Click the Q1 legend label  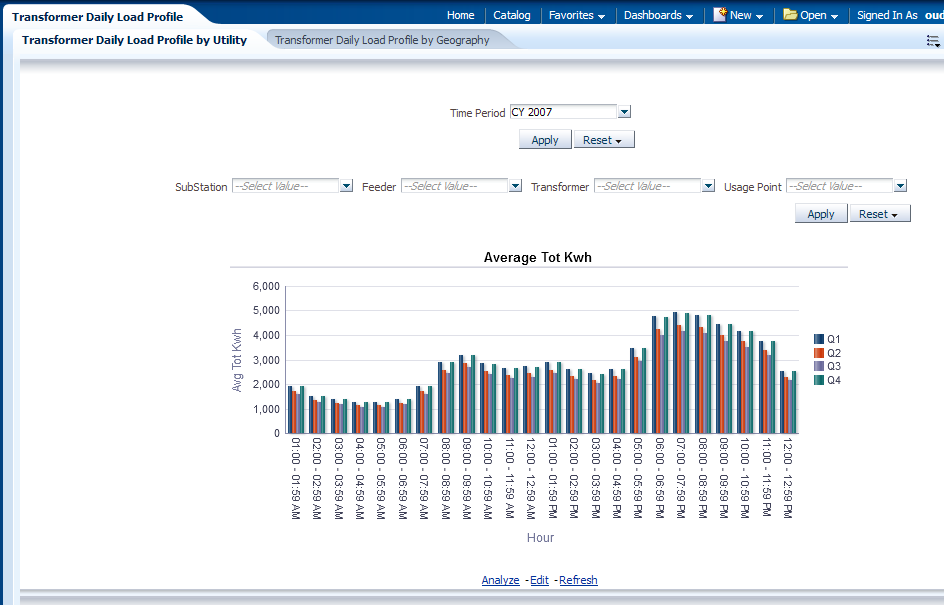[x=833, y=339]
